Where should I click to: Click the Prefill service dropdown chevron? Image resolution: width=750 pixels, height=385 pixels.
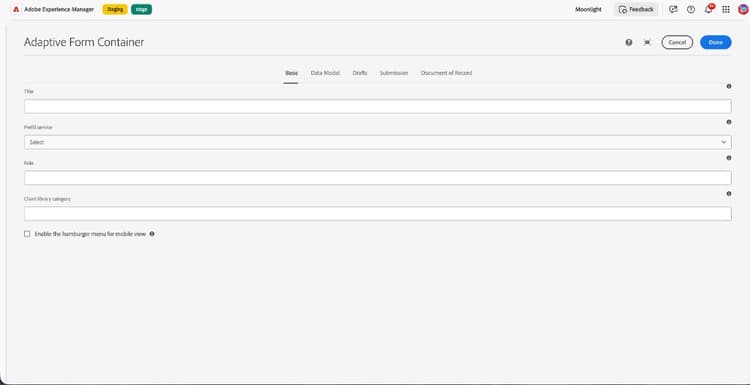pyautogui.click(x=723, y=142)
